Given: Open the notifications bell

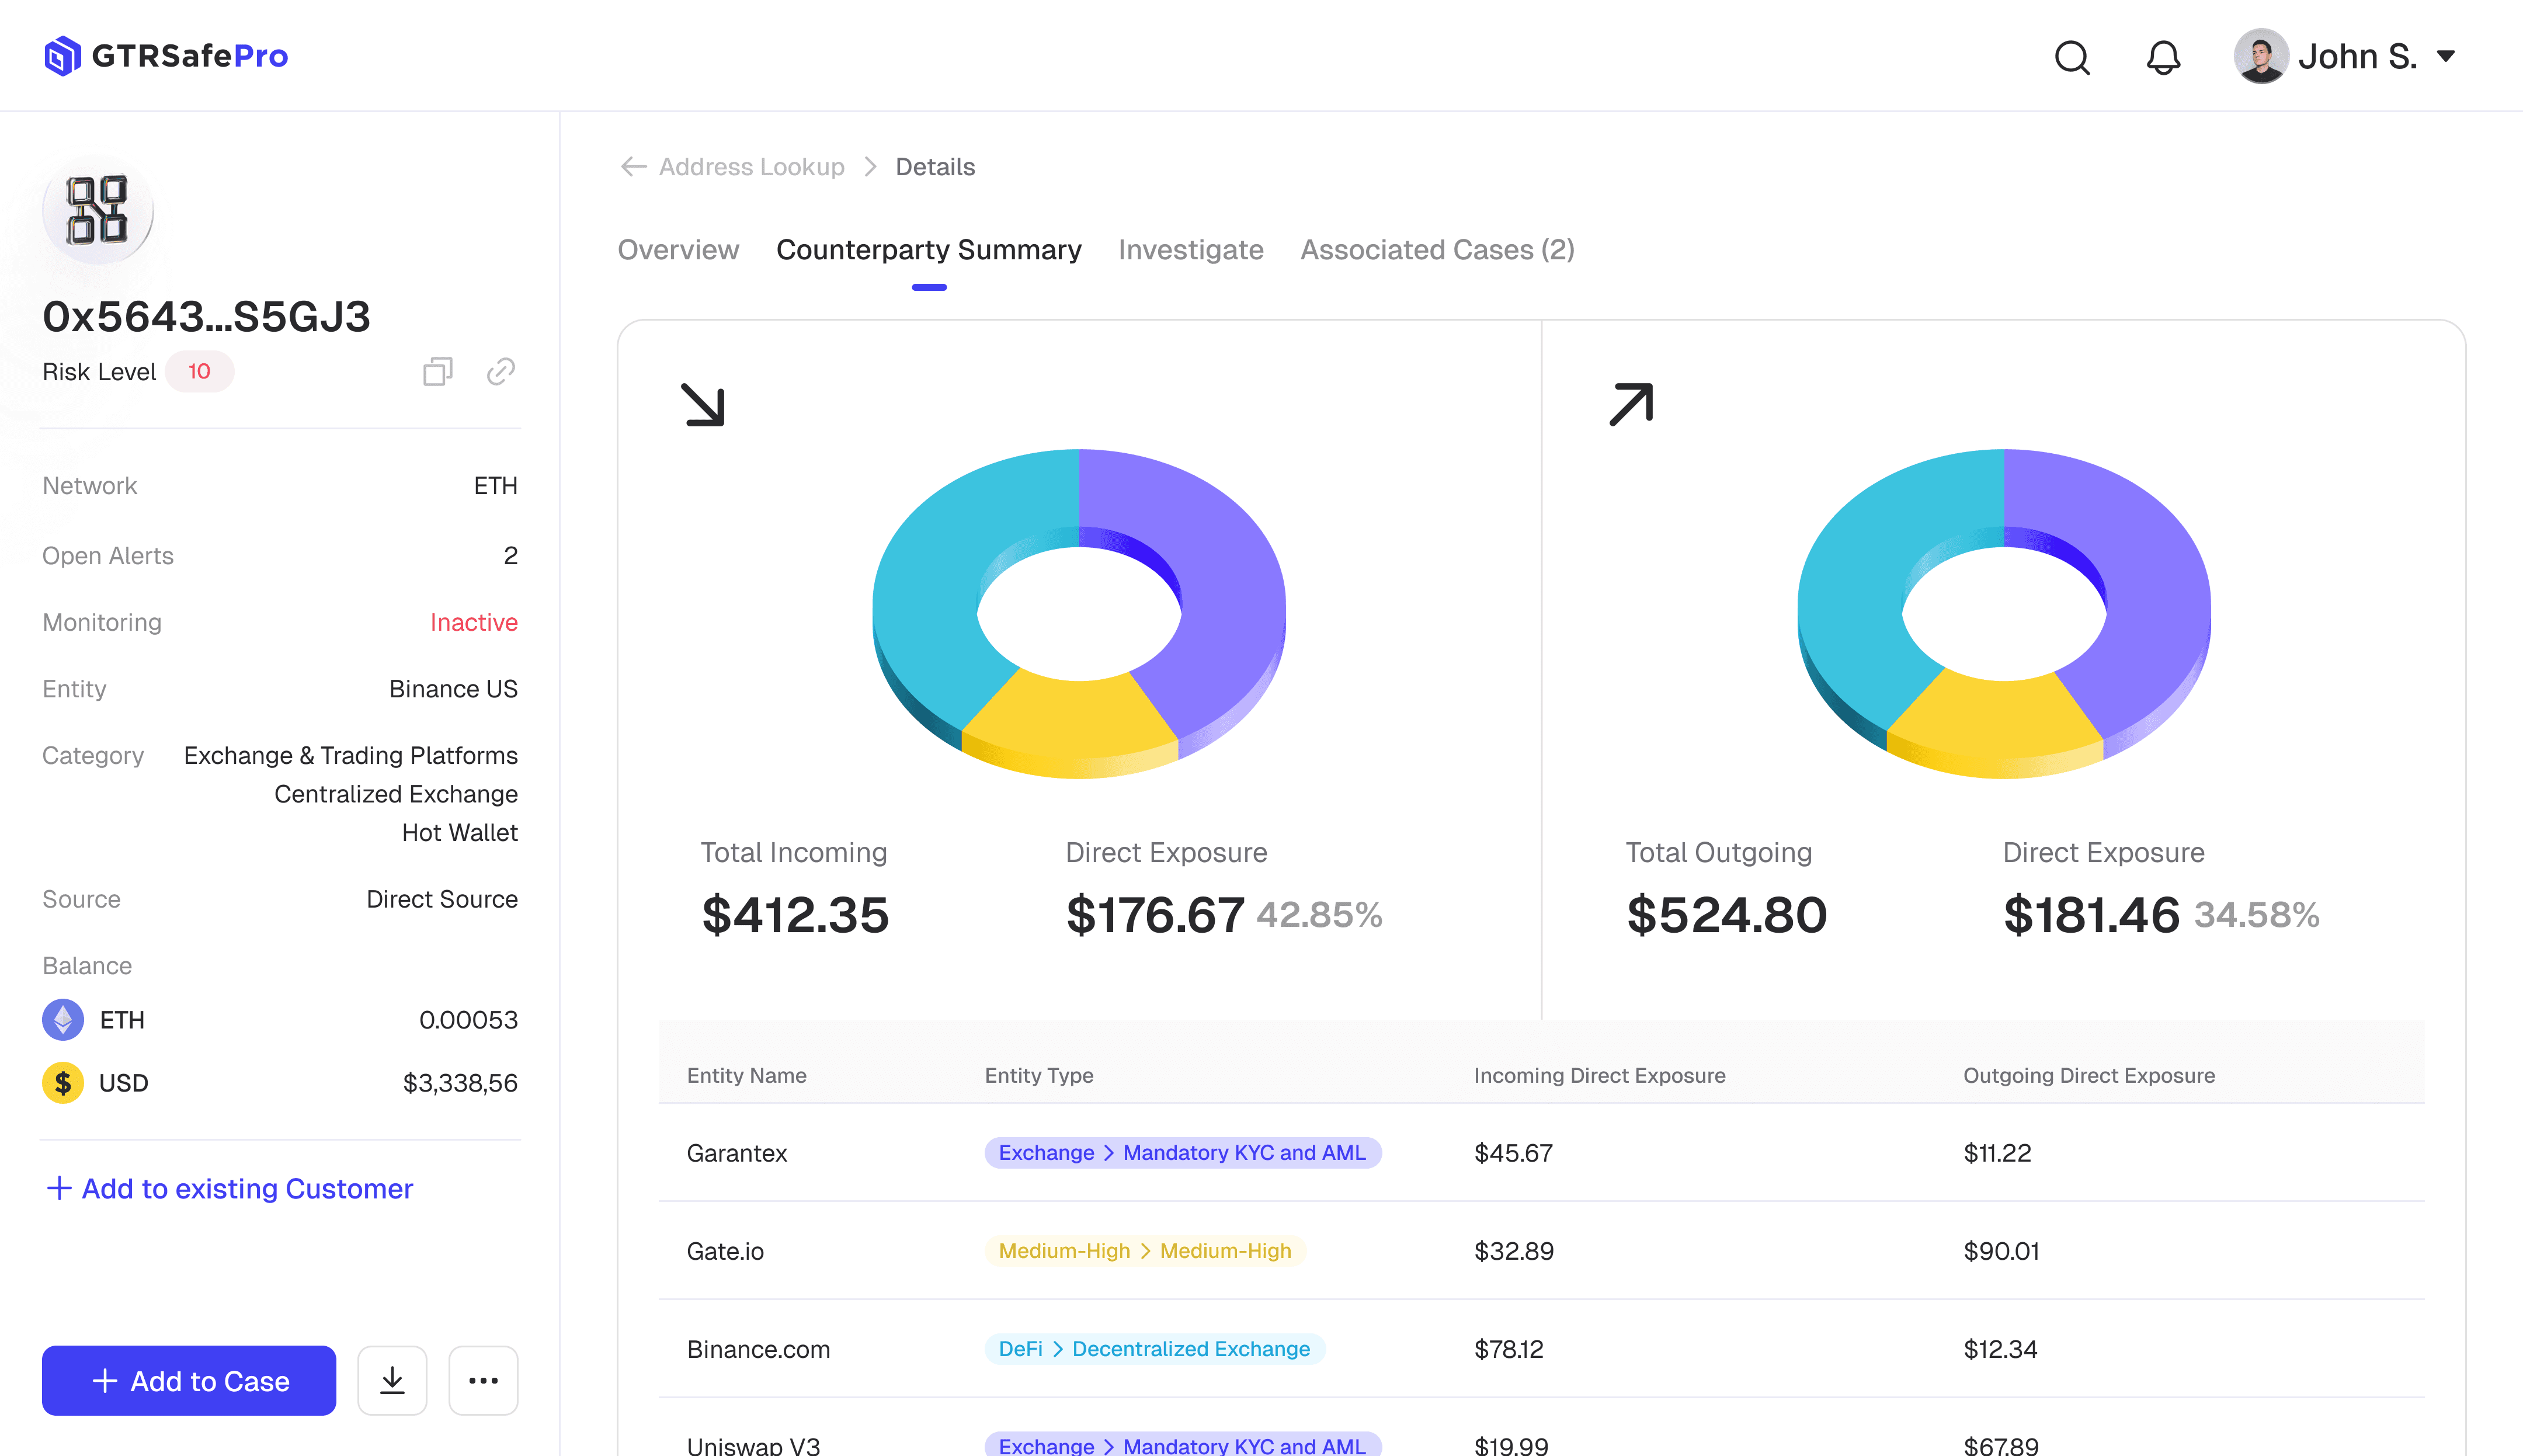Looking at the screenshot, I should click(2163, 57).
